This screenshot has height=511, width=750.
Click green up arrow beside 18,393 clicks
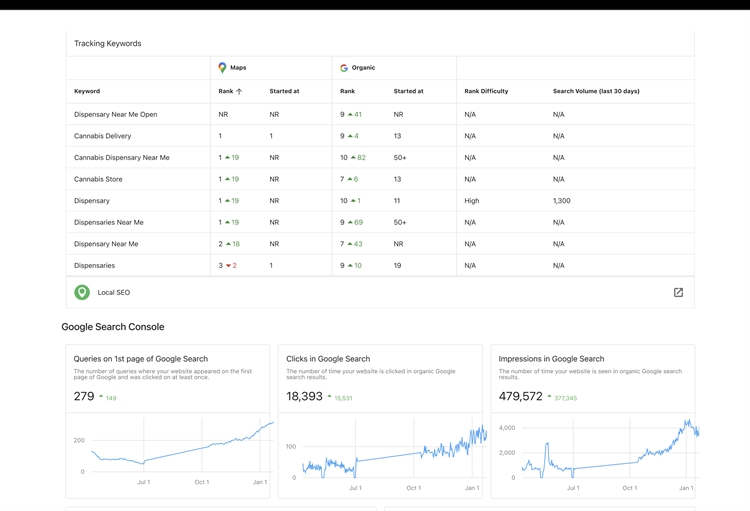(330, 397)
